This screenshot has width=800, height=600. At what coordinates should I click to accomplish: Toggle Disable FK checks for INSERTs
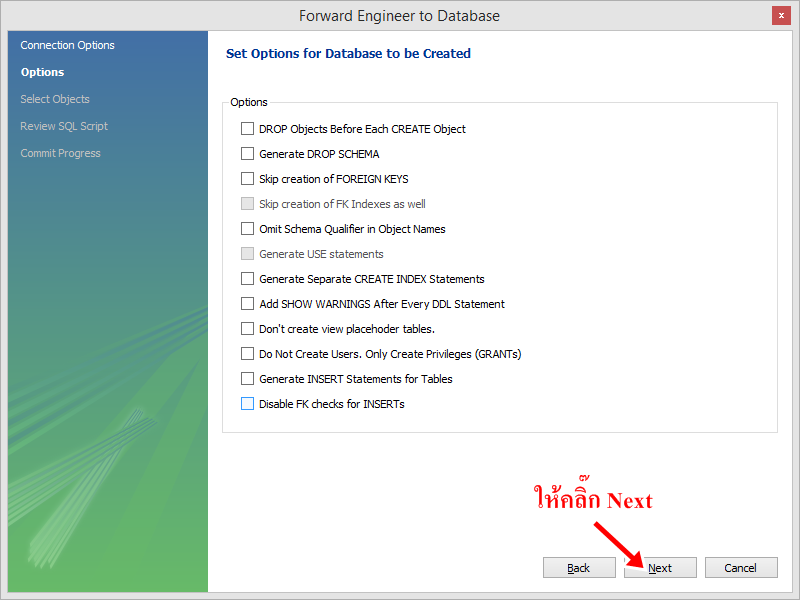coord(247,404)
